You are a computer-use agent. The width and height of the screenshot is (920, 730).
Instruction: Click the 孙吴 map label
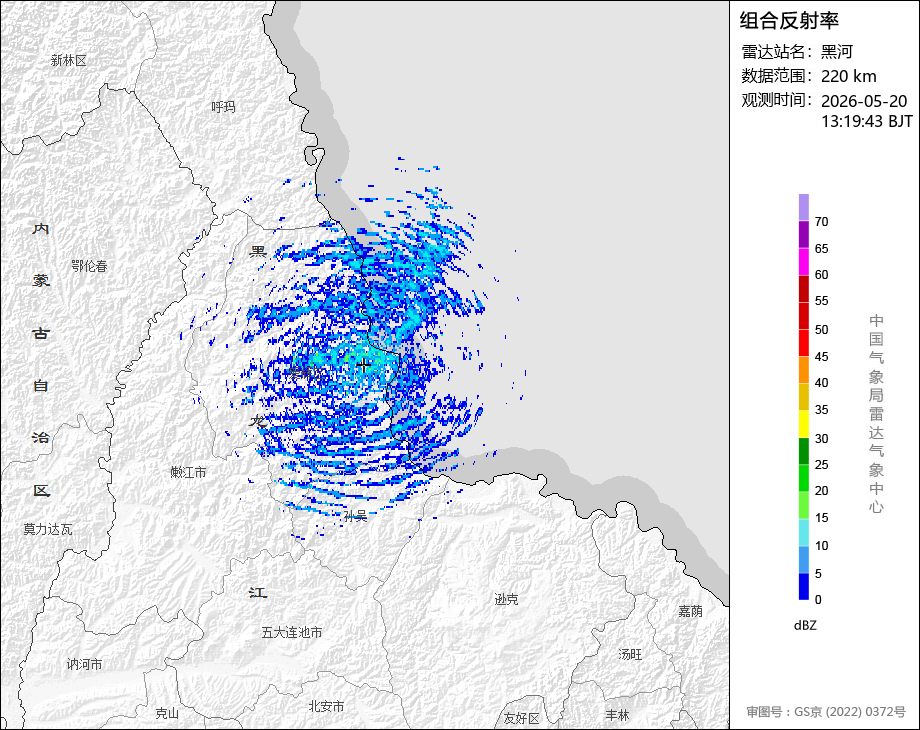point(356,516)
